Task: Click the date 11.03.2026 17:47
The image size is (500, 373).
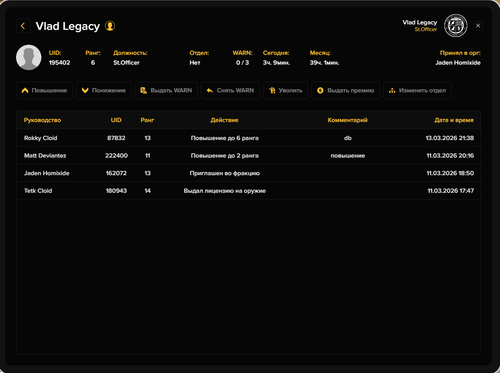Action: (x=451, y=191)
